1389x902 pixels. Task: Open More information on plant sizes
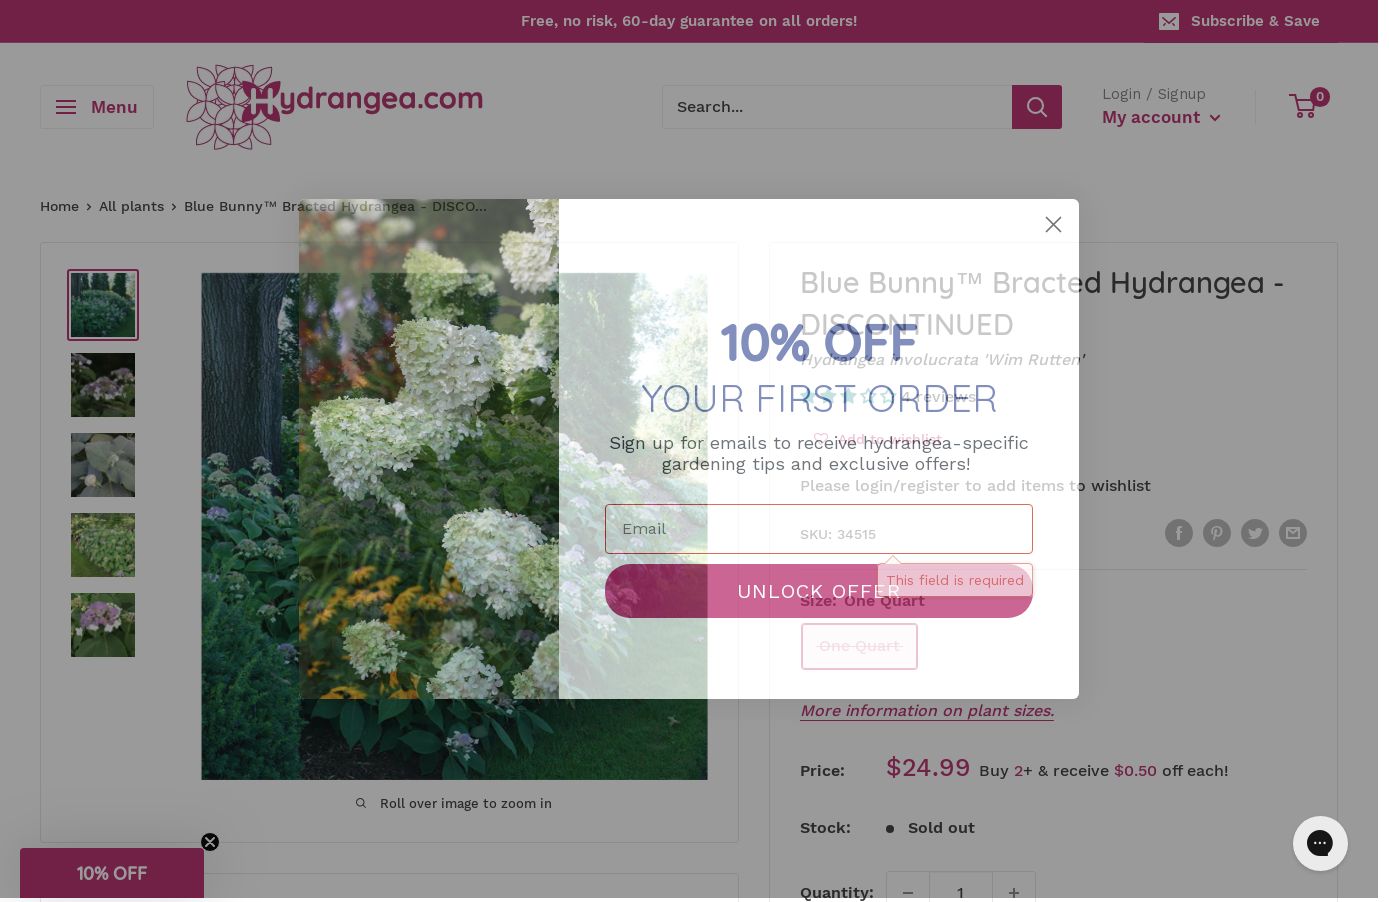[x=927, y=711]
